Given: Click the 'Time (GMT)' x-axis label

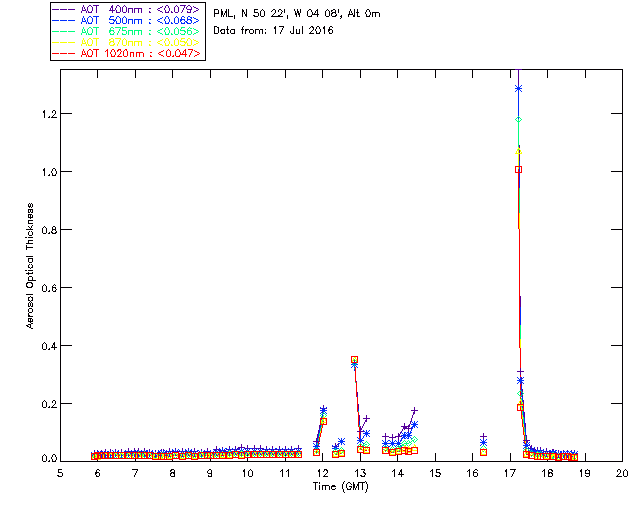Looking at the screenshot, I should (340, 486).
